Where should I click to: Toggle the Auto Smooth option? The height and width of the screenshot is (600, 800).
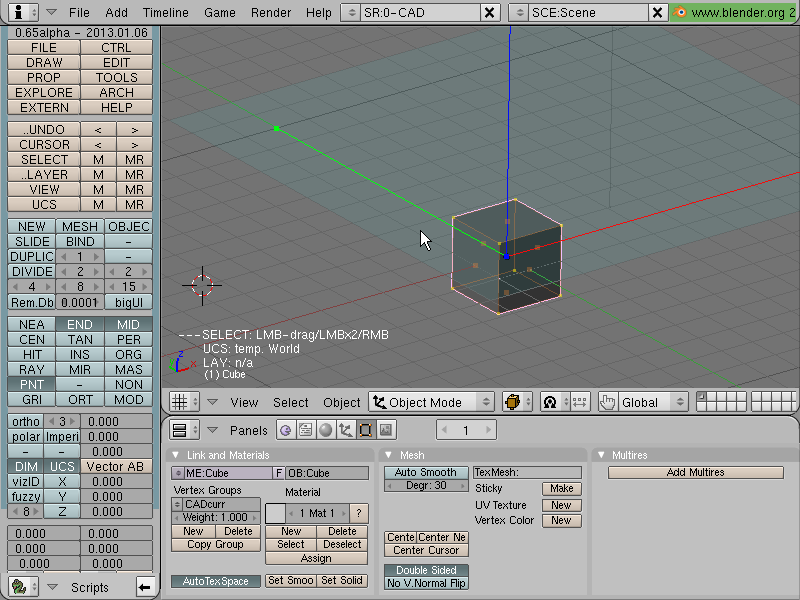[426, 472]
